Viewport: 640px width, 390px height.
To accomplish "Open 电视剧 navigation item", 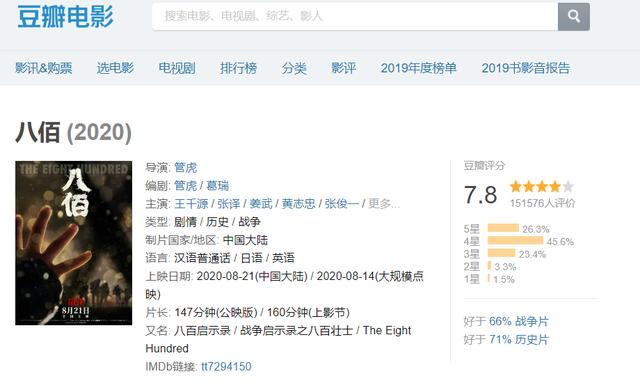I will point(177,68).
